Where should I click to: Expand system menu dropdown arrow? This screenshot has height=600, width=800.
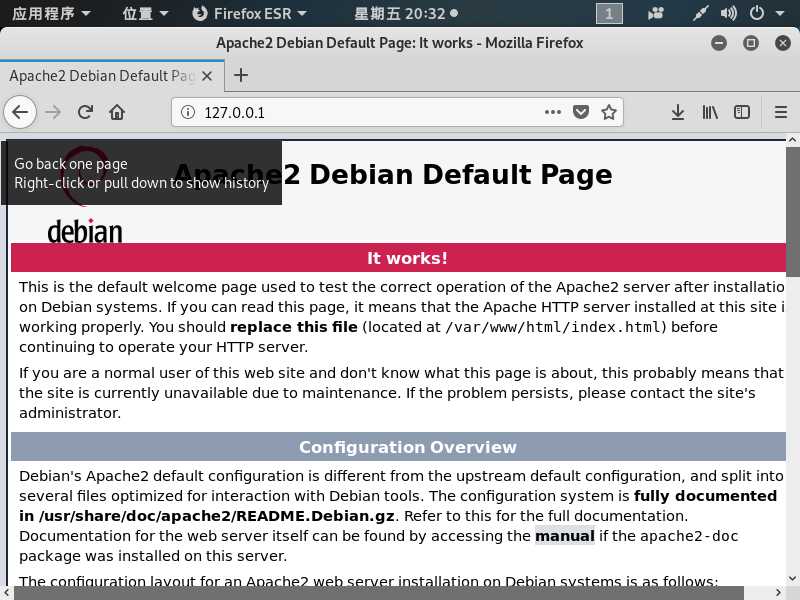(x=780, y=13)
